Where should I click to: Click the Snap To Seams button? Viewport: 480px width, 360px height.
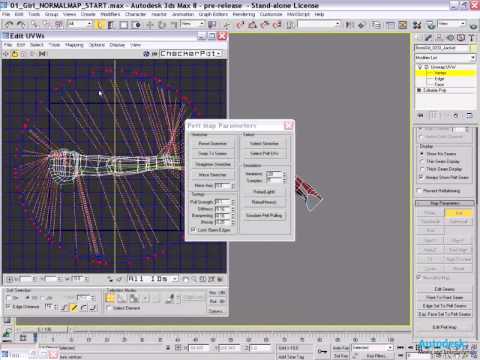click(x=213, y=154)
